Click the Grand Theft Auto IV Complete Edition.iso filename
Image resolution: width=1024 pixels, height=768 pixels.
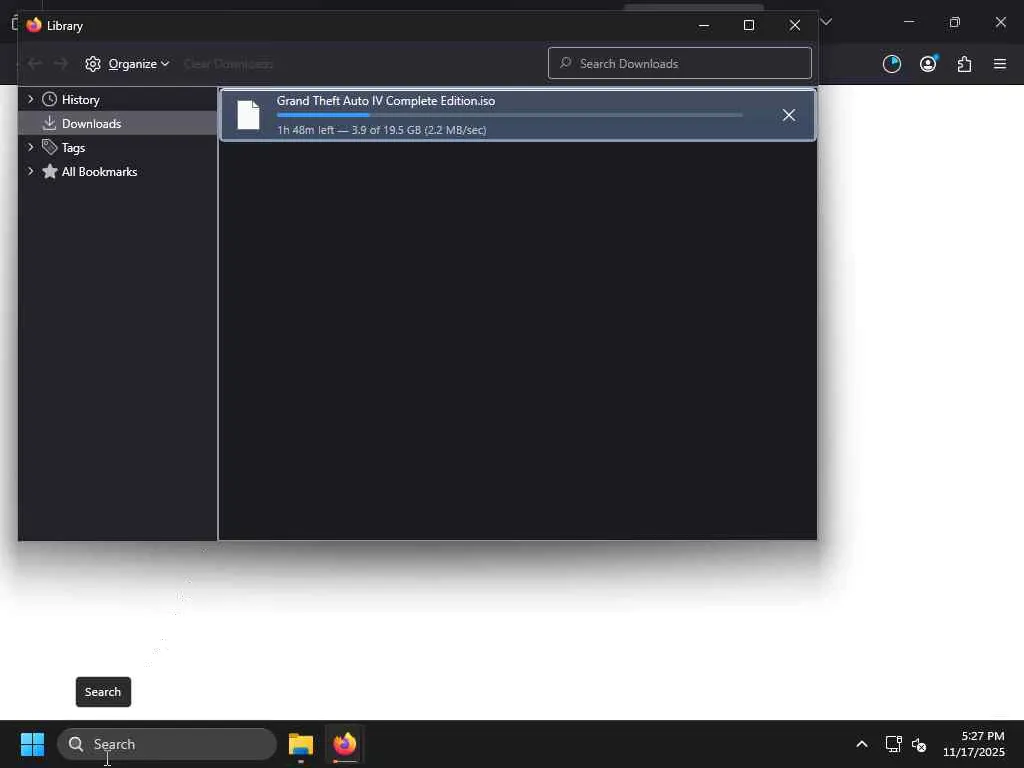tap(386, 101)
